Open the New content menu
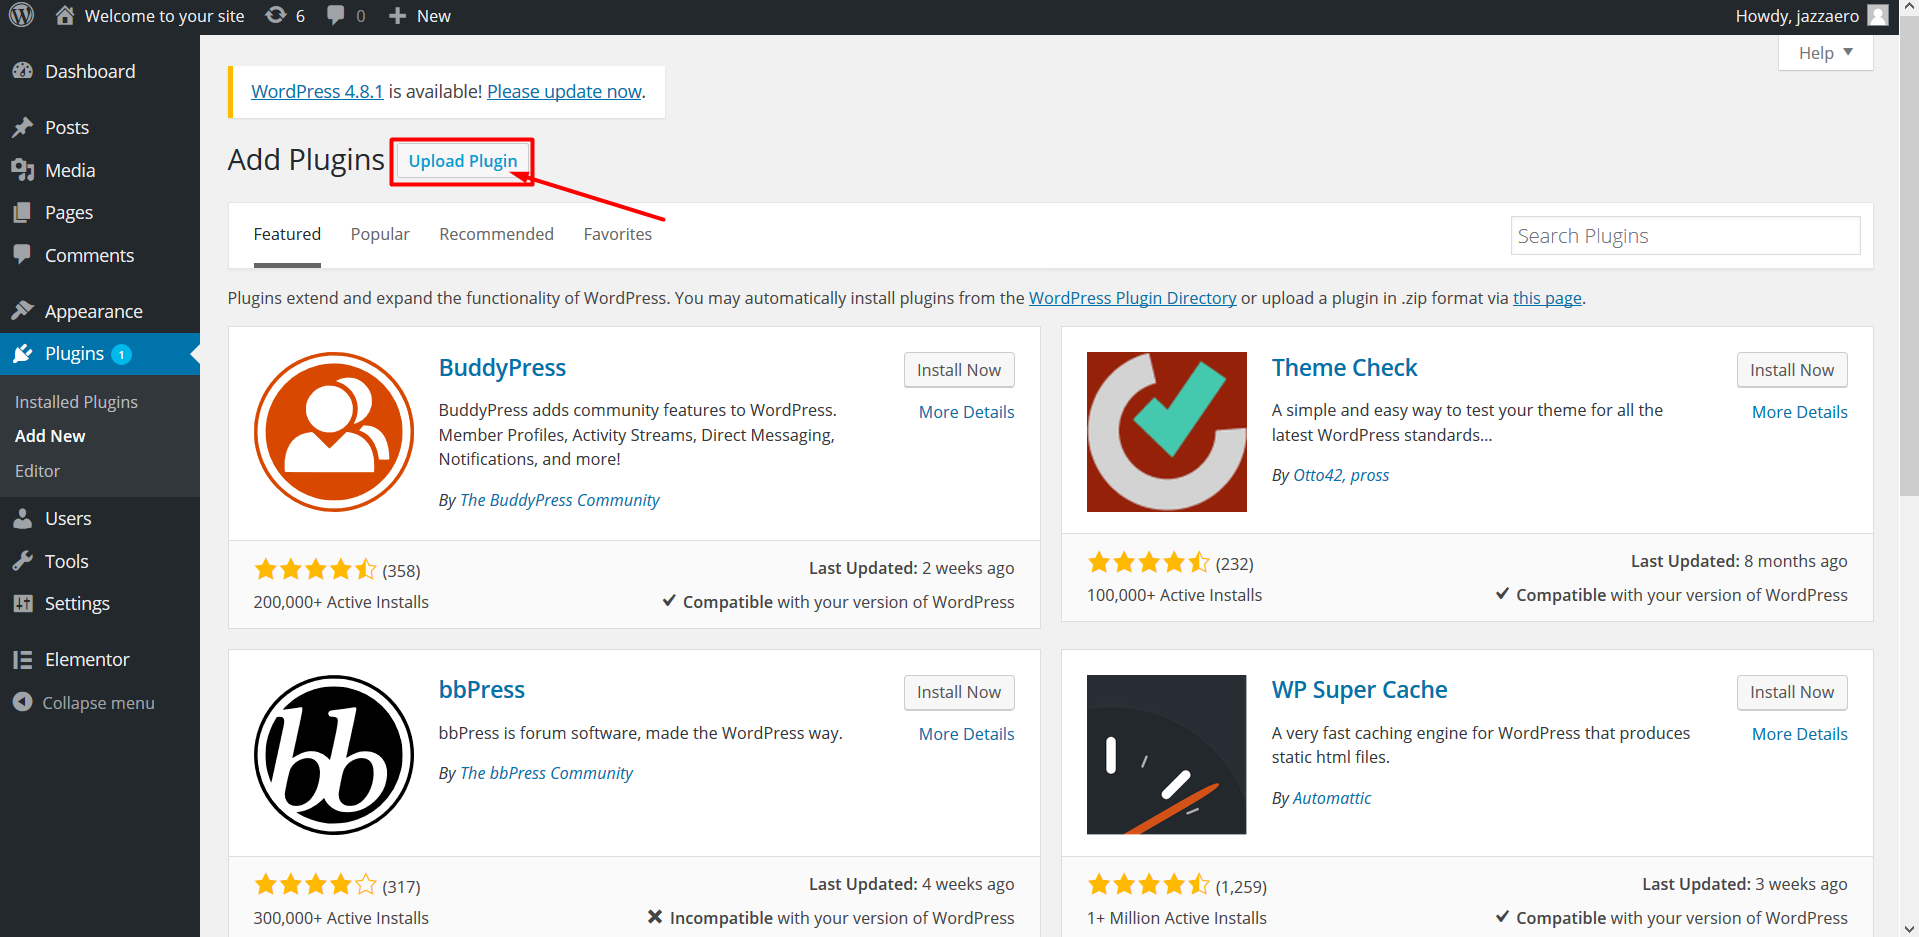The image size is (1919, 937). click(x=420, y=16)
